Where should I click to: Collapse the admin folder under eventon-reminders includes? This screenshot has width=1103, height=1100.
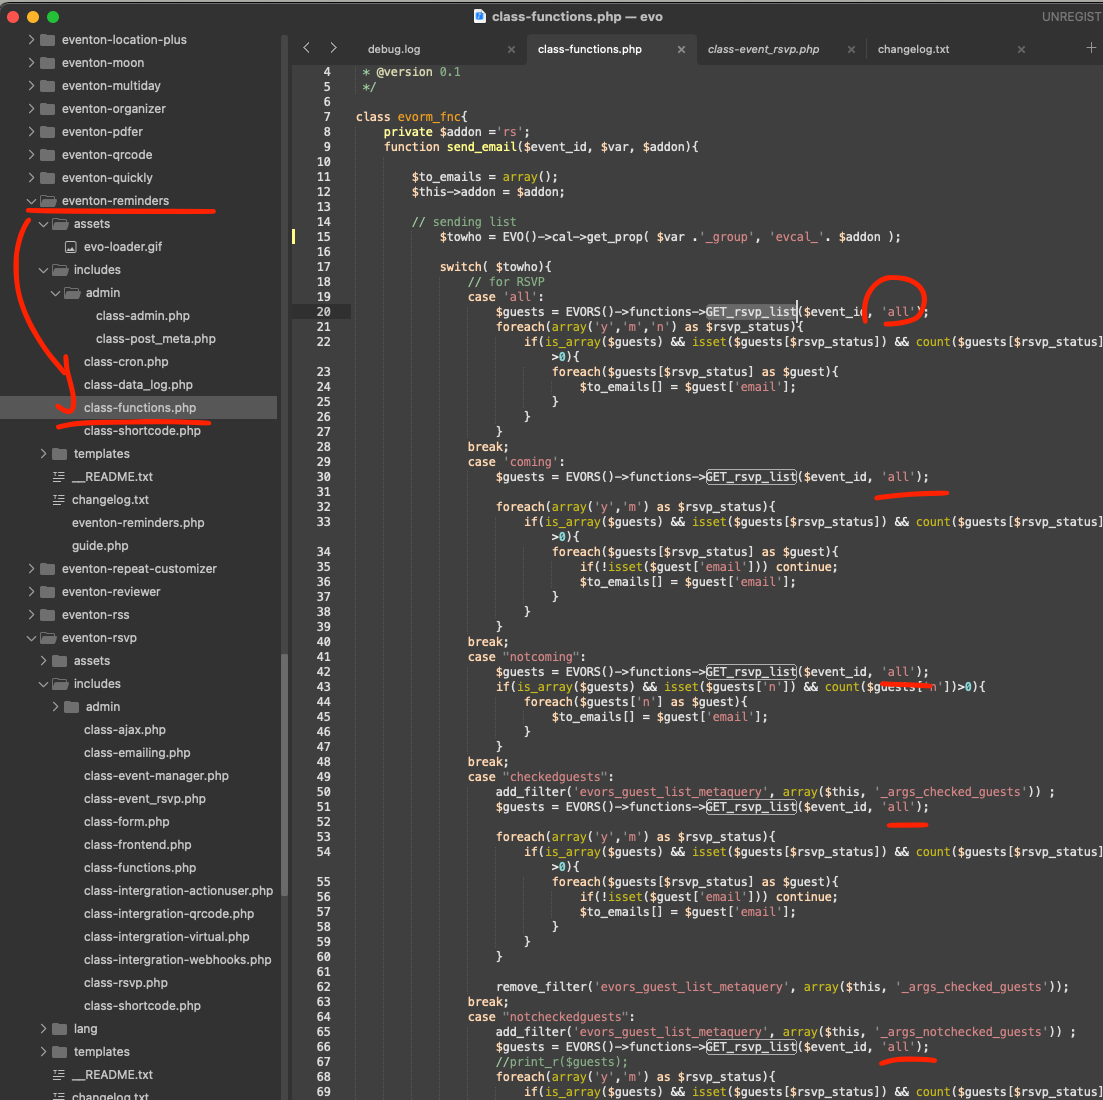(55, 293)
